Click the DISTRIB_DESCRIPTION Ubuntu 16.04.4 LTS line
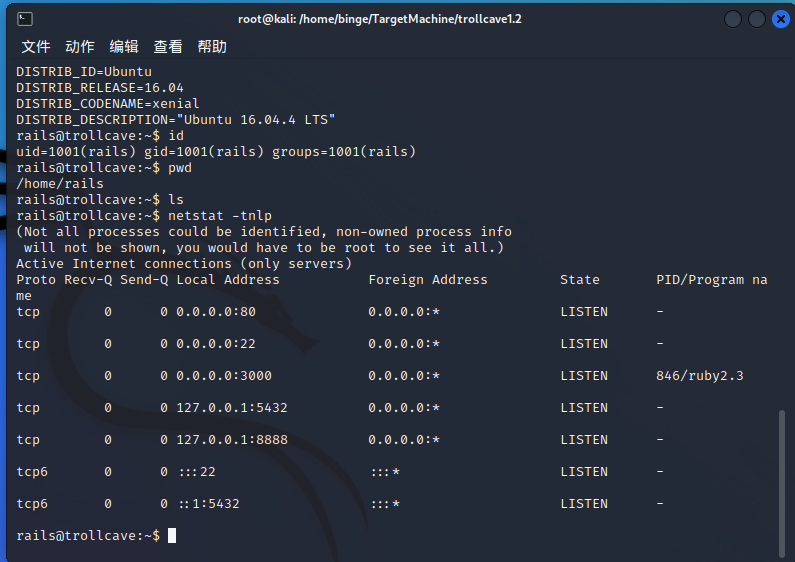Screen dimensions: 795x562 pyautogui.click(x=175, y=120)
